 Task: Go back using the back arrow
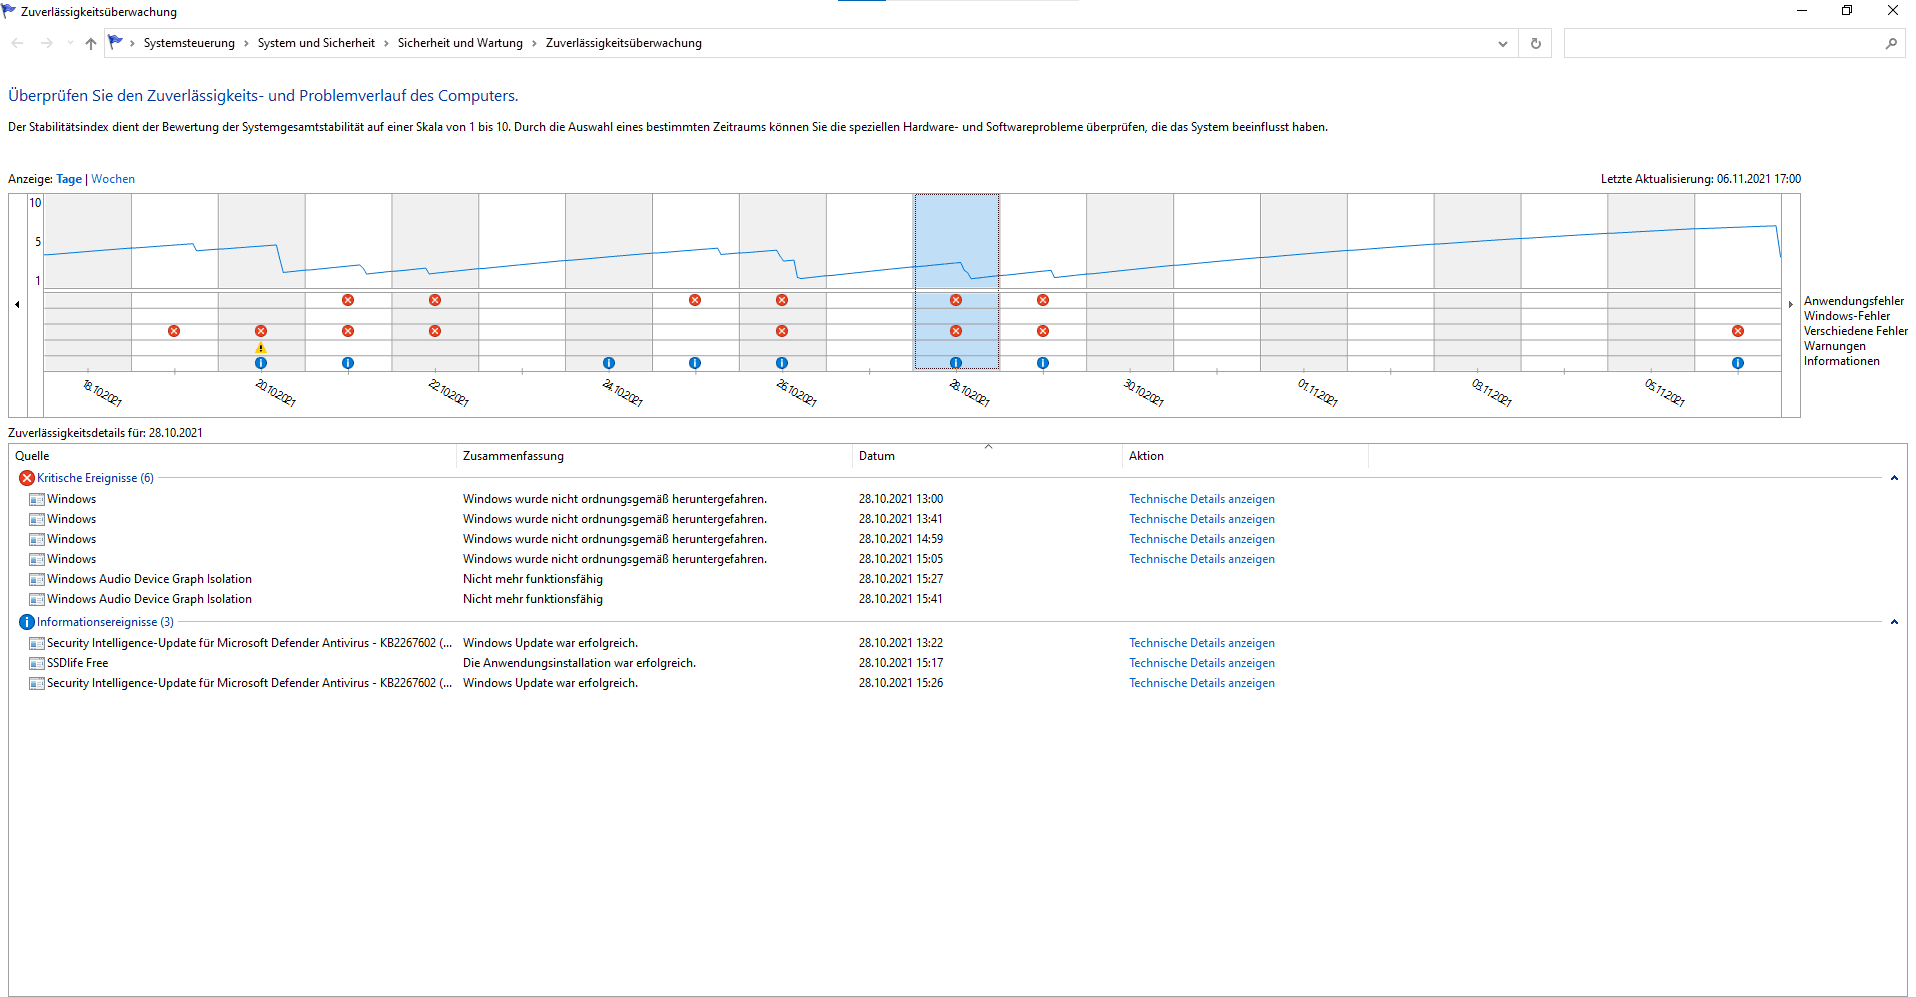pyautogui.click(x=17, y=43)
